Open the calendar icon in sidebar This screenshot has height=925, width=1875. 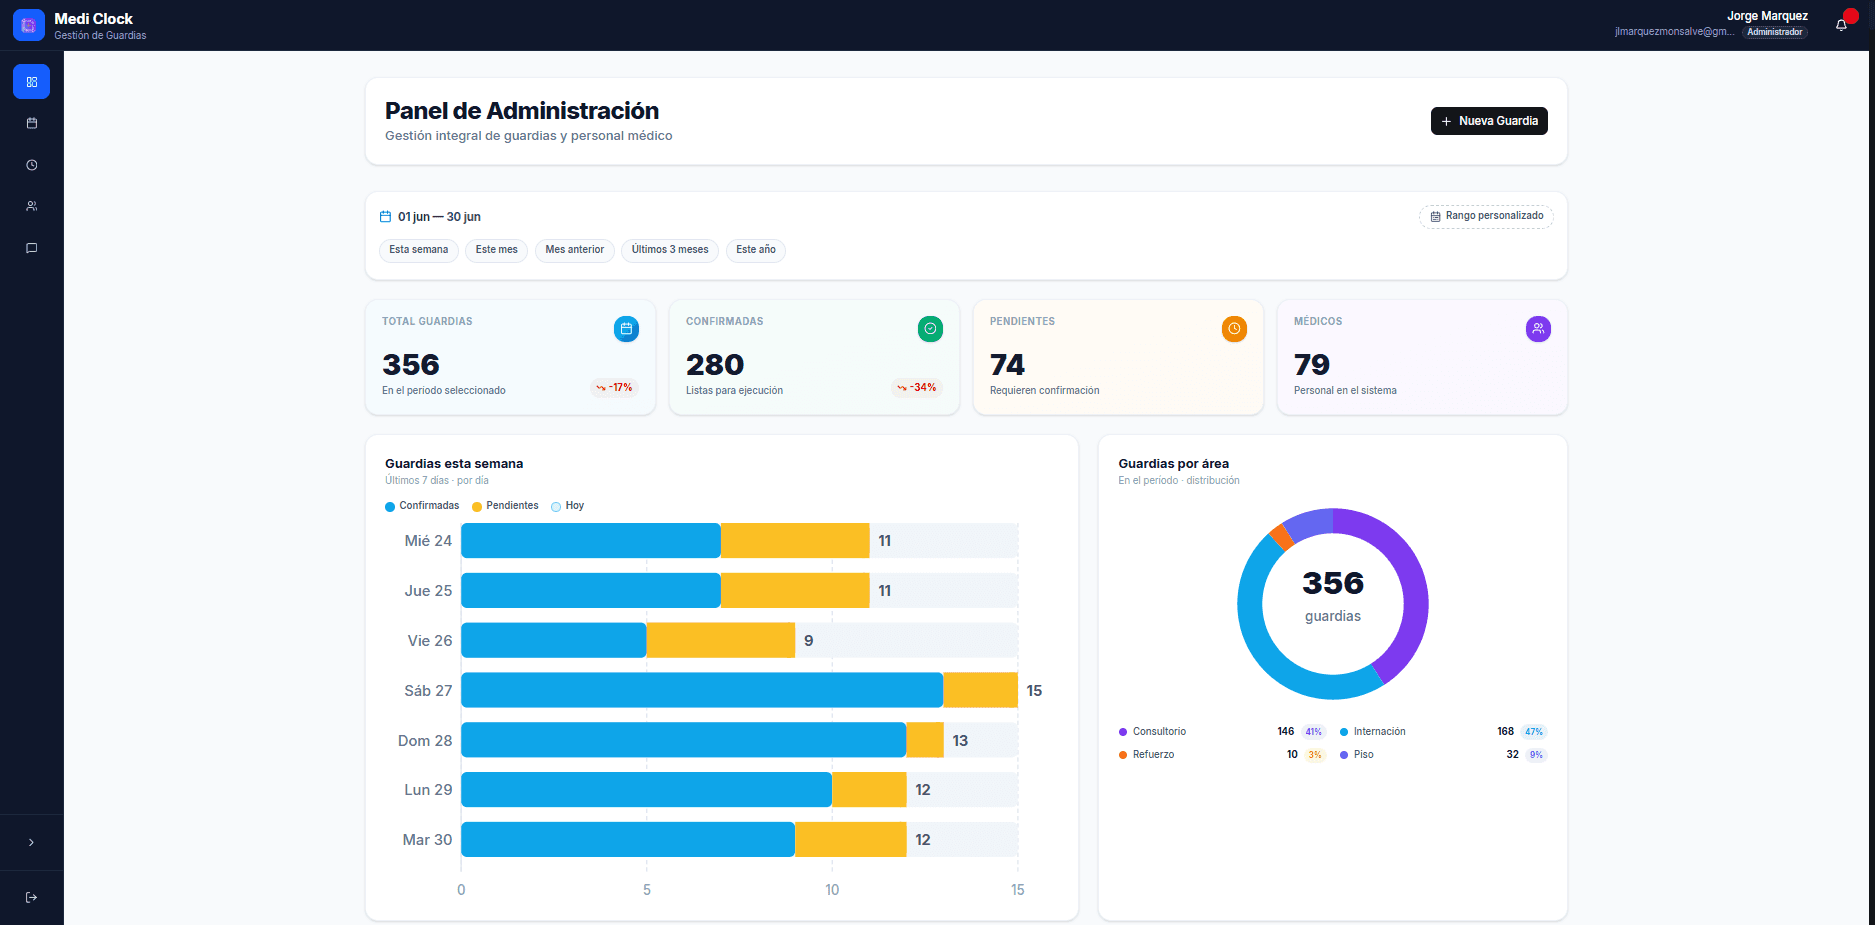(x=31, y=123)
